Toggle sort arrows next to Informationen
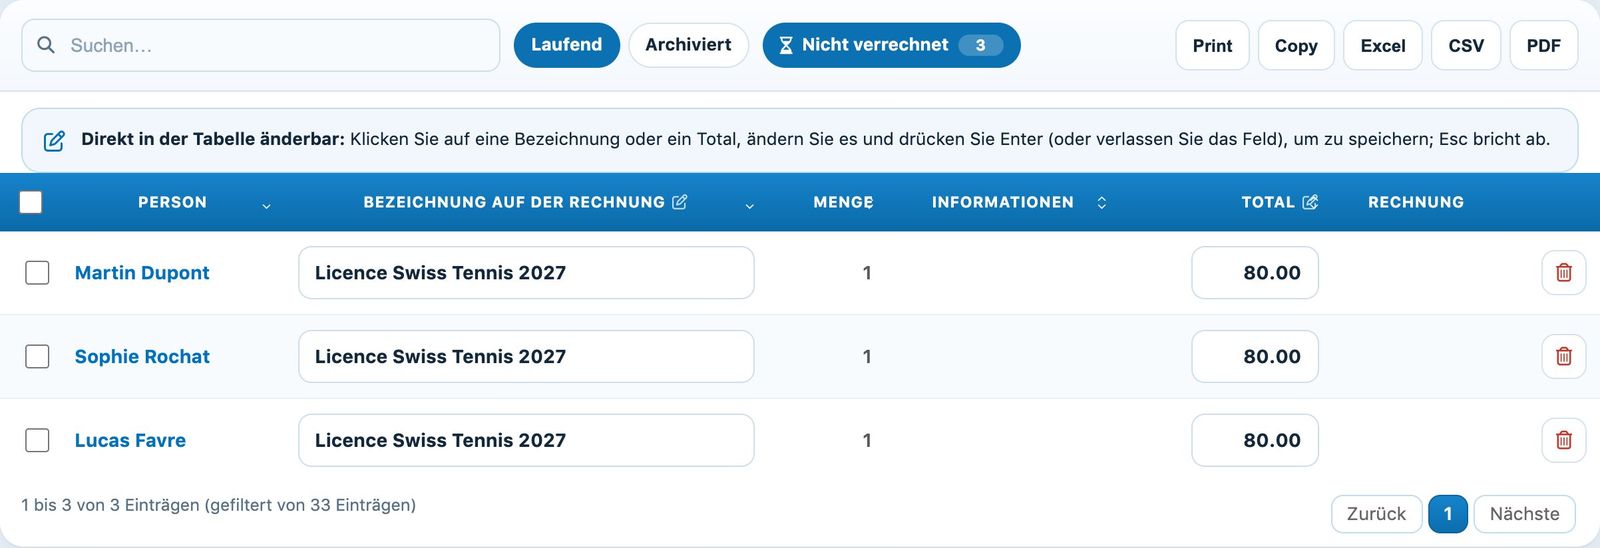The width and height of the screenshot is (1600, 548). pyautogui.click(x=1101, y=202)
